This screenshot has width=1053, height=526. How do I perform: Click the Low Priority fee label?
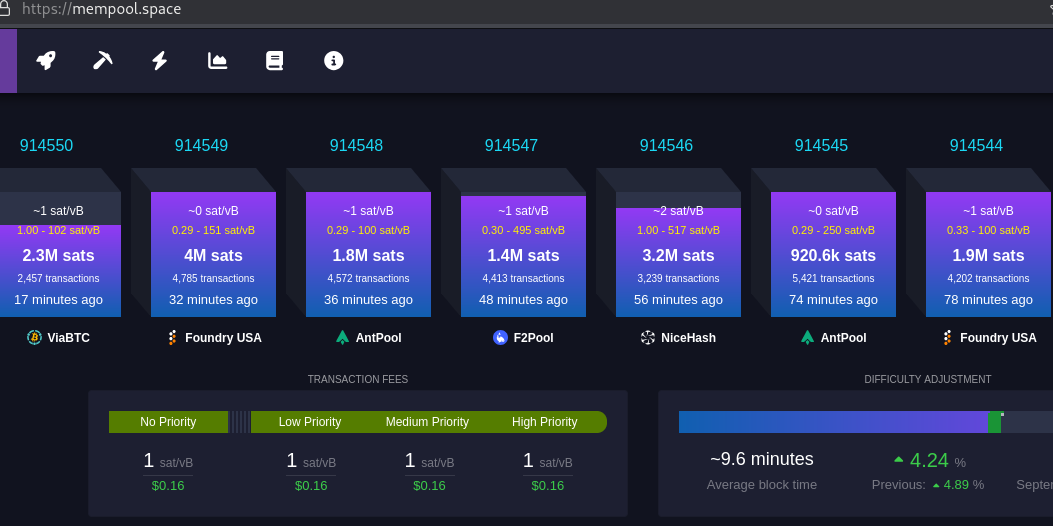coord(310,422)
